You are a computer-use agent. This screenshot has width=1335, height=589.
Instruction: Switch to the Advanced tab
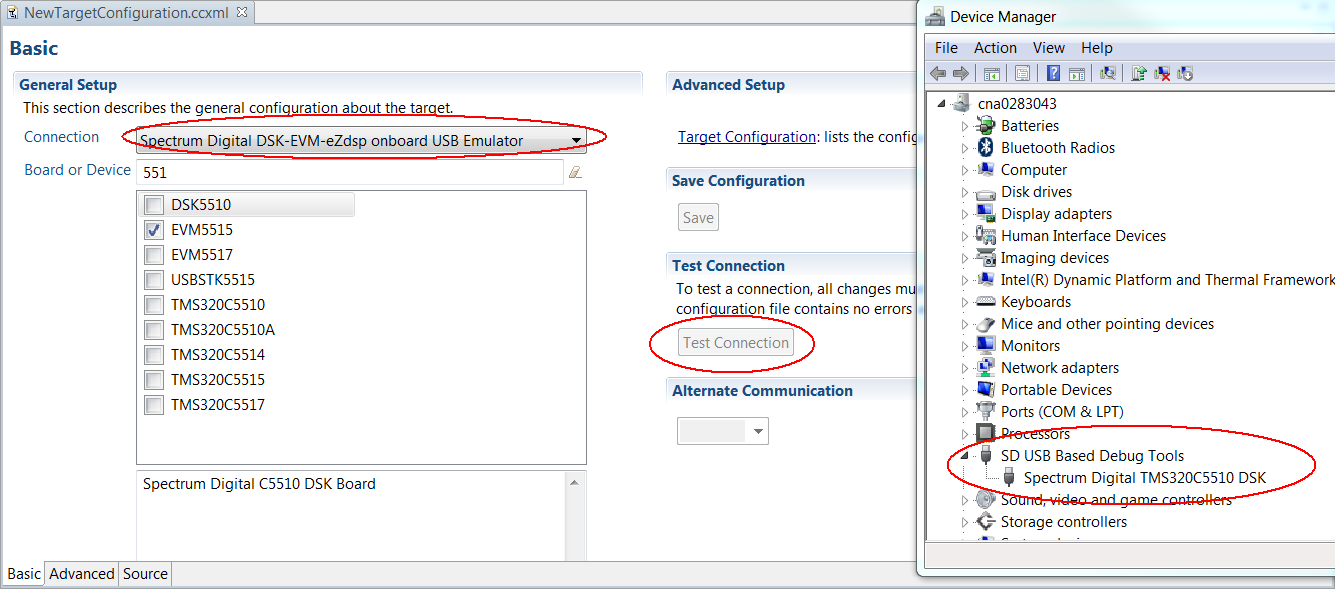point(82,574)
